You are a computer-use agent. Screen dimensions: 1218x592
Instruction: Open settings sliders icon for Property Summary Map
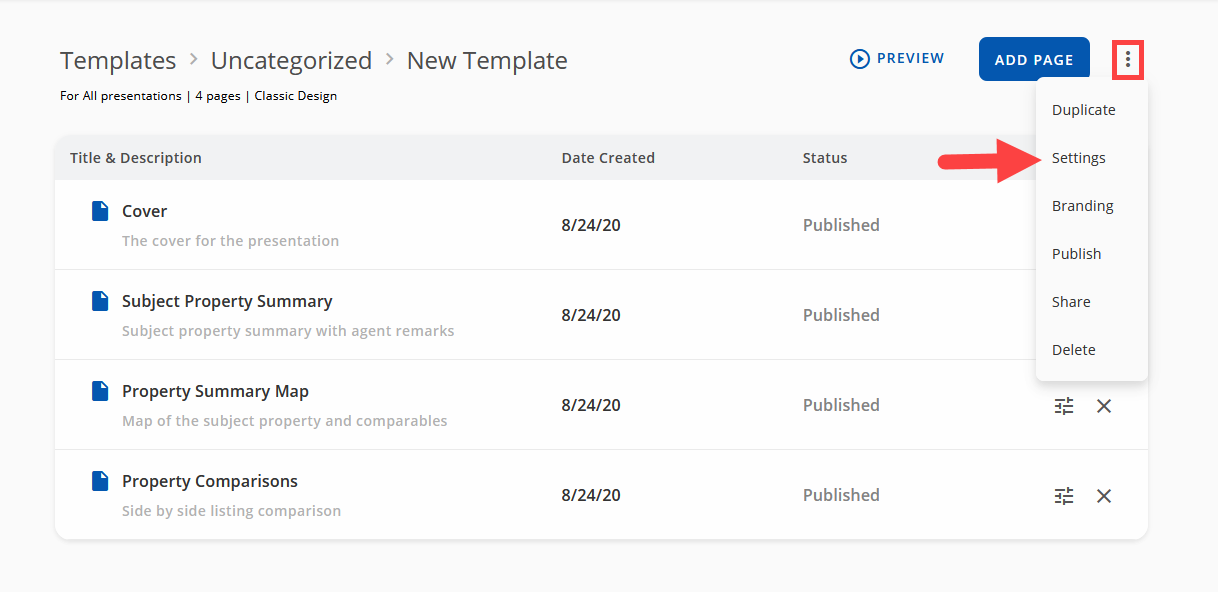1064,406
